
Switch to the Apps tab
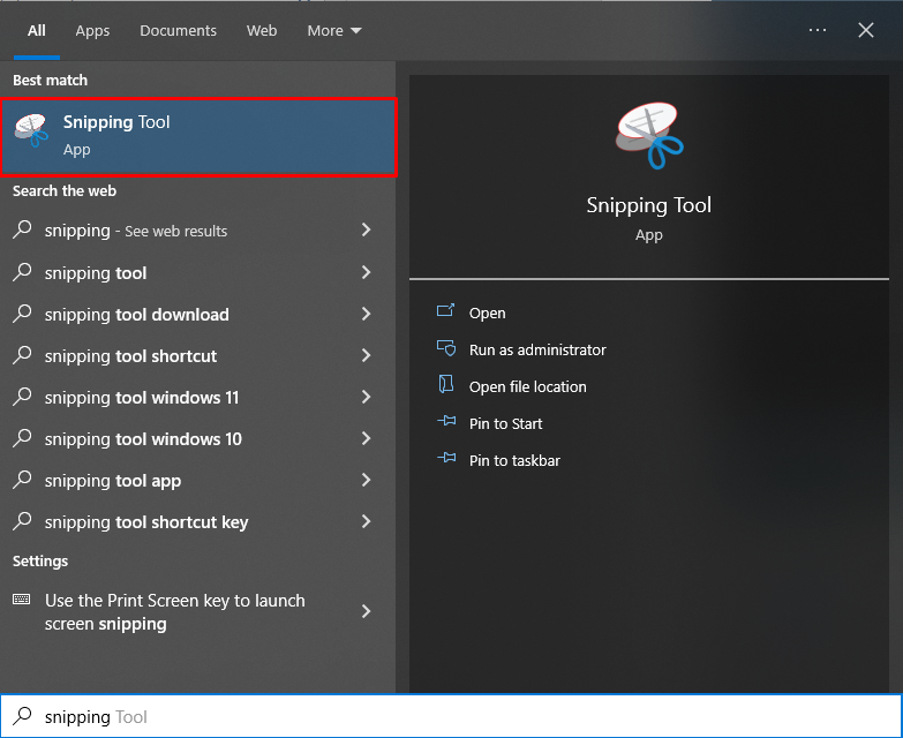tap(92, 31)
